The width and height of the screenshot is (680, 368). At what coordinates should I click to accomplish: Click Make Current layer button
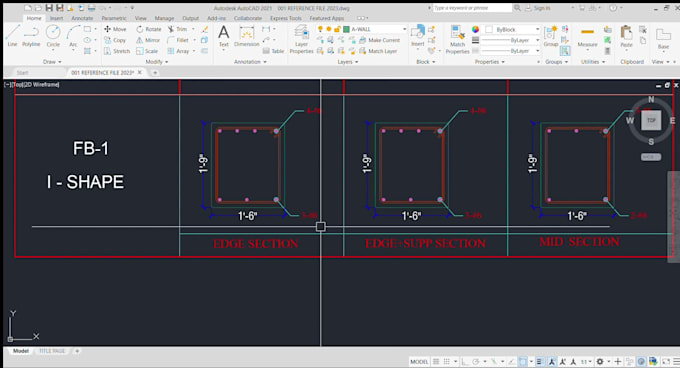point(379,40)
